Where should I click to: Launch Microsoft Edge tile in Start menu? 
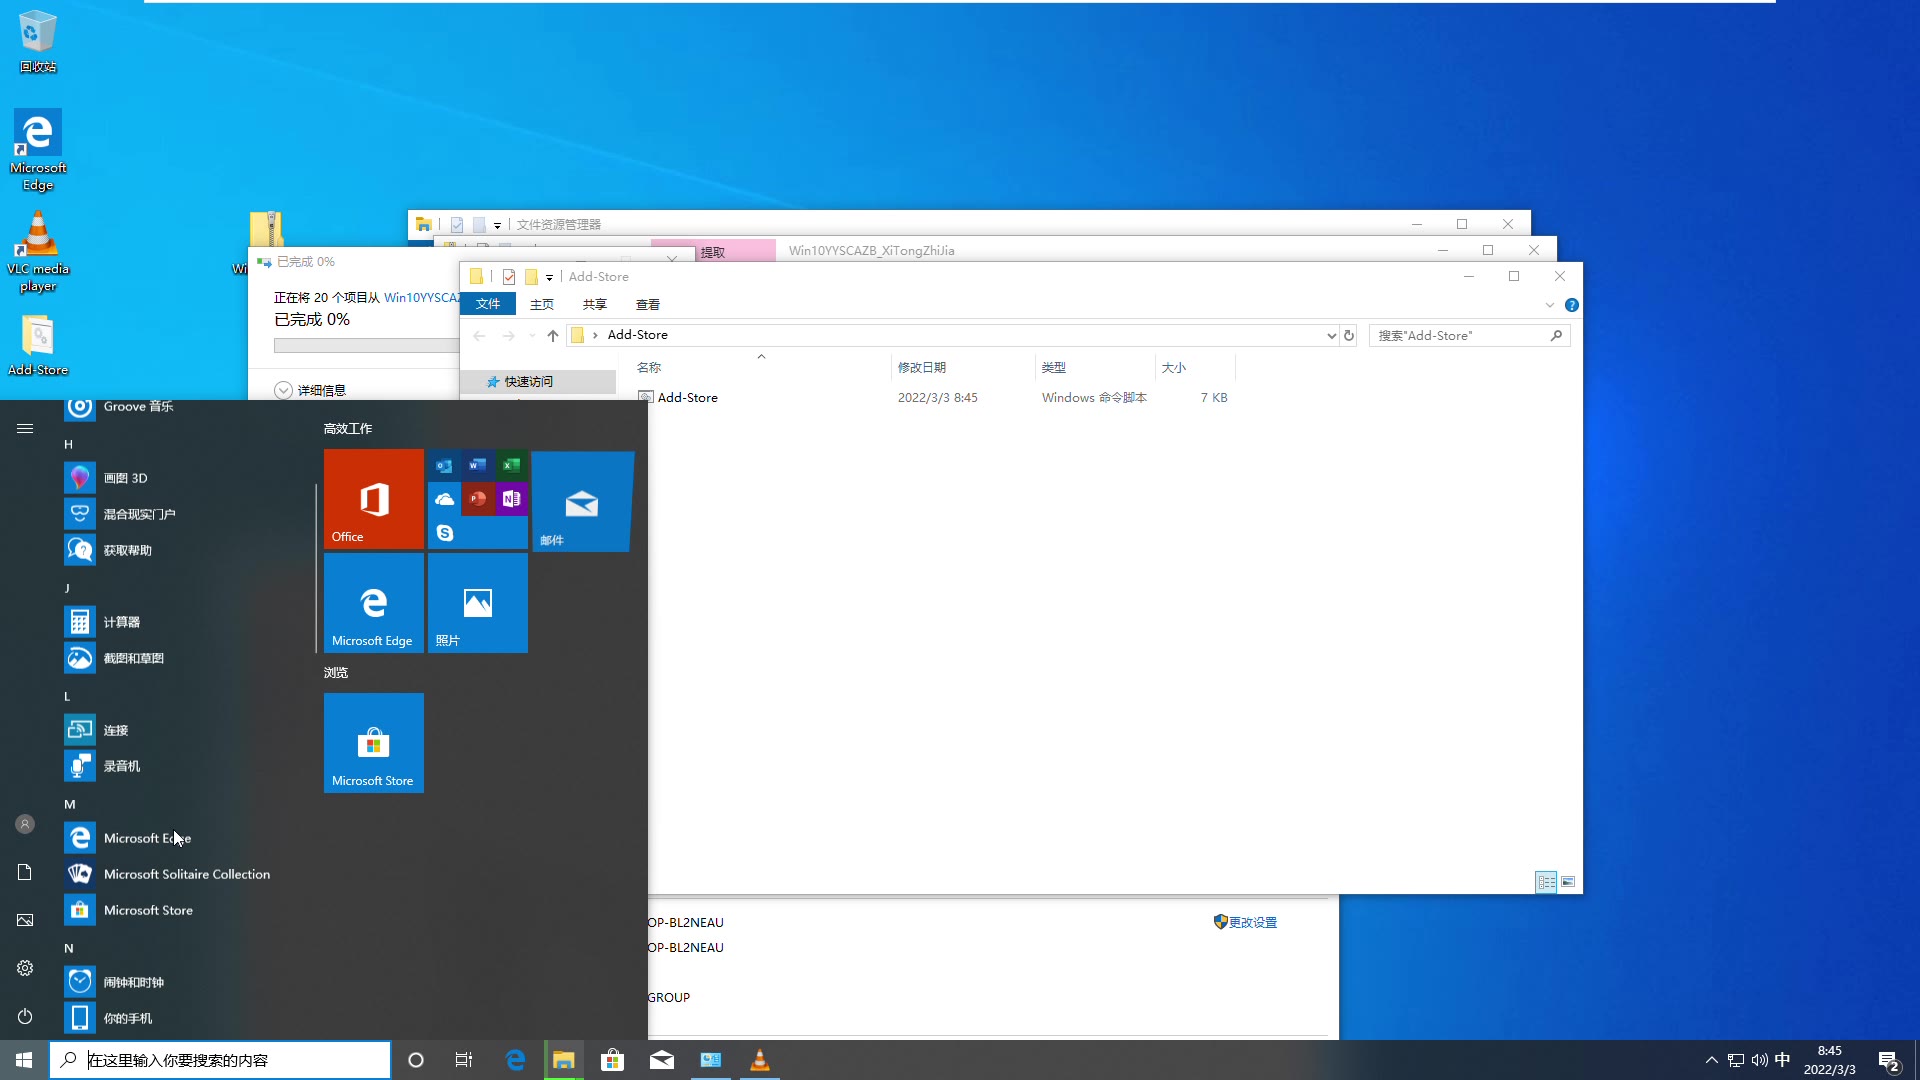tap(374, 603)
